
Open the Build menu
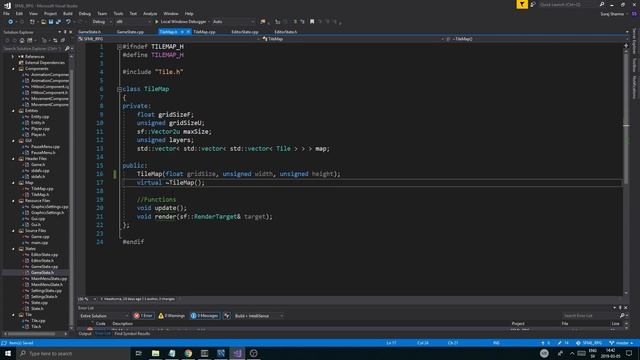[68, 13]
